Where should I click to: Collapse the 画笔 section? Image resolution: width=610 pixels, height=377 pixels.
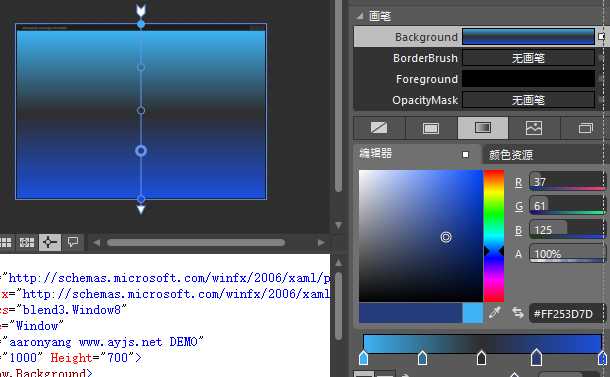pyautogui.click(x=360, y=16)
